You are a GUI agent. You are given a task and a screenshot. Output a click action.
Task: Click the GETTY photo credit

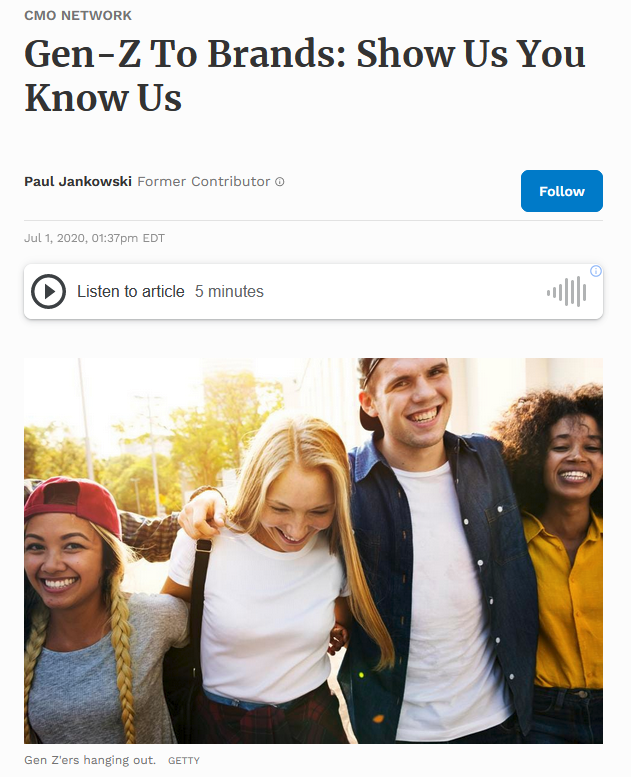tap(184, 761)
